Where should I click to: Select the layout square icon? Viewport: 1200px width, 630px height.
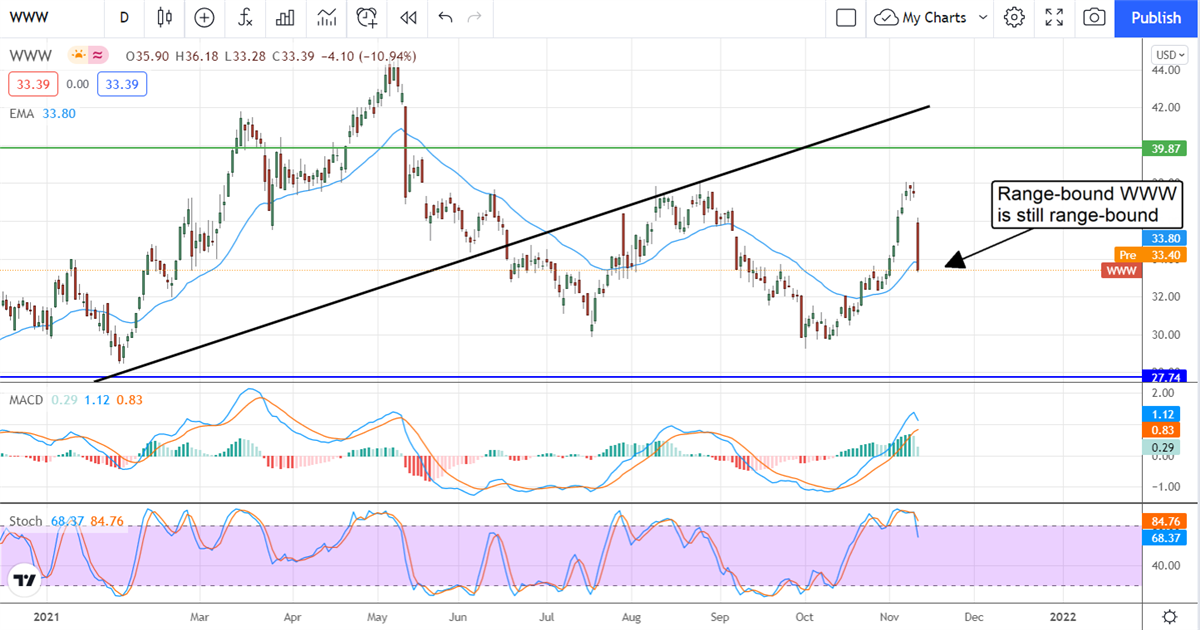click(846, 17)
